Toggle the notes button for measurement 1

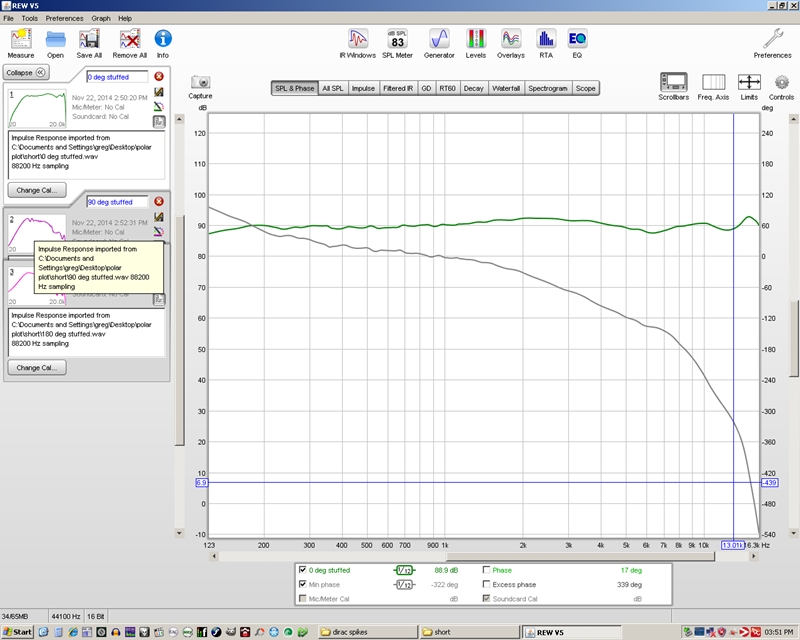click(x=159, y=122)
